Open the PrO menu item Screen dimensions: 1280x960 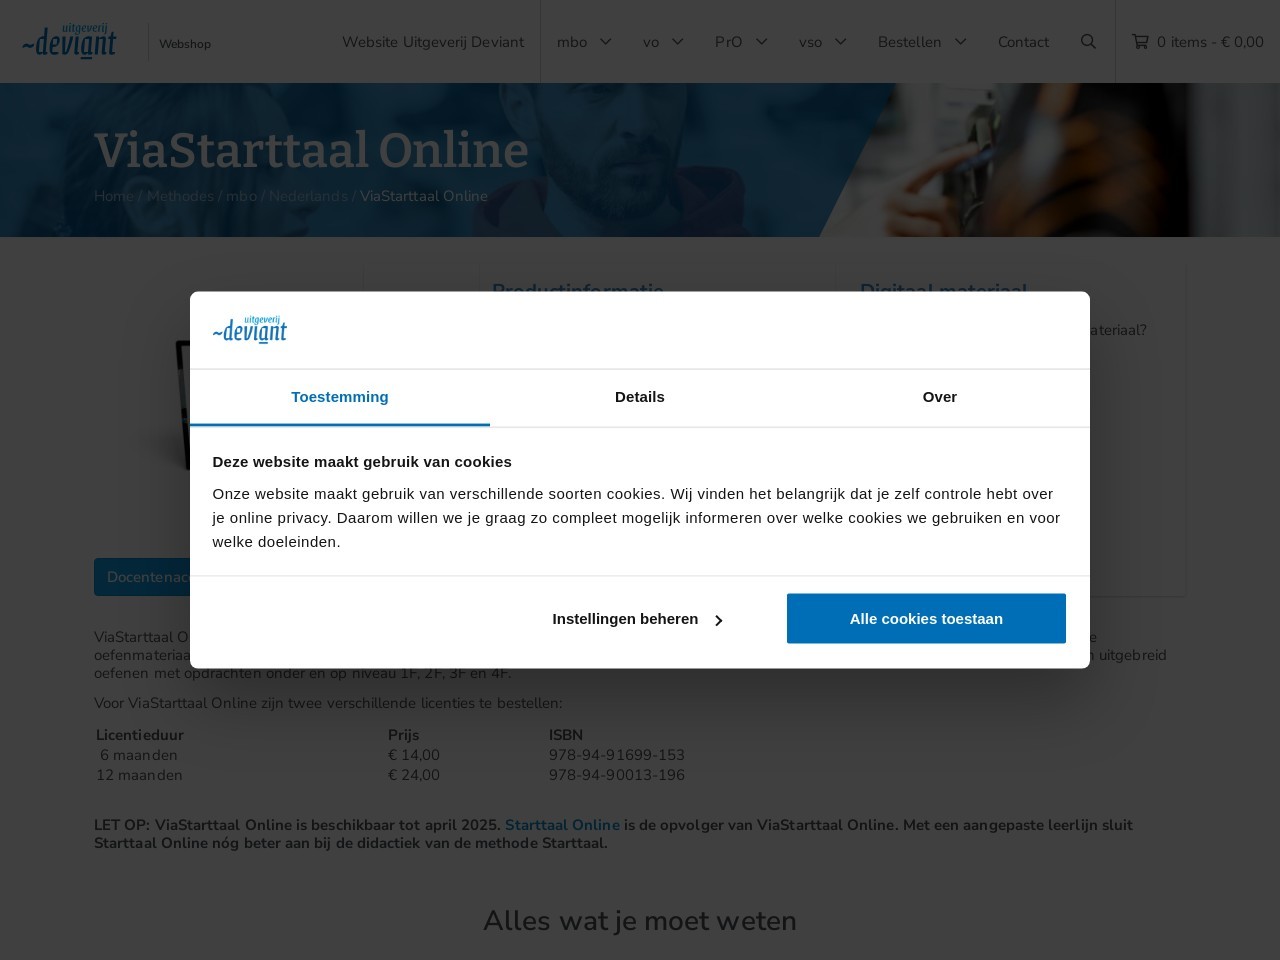728,42
